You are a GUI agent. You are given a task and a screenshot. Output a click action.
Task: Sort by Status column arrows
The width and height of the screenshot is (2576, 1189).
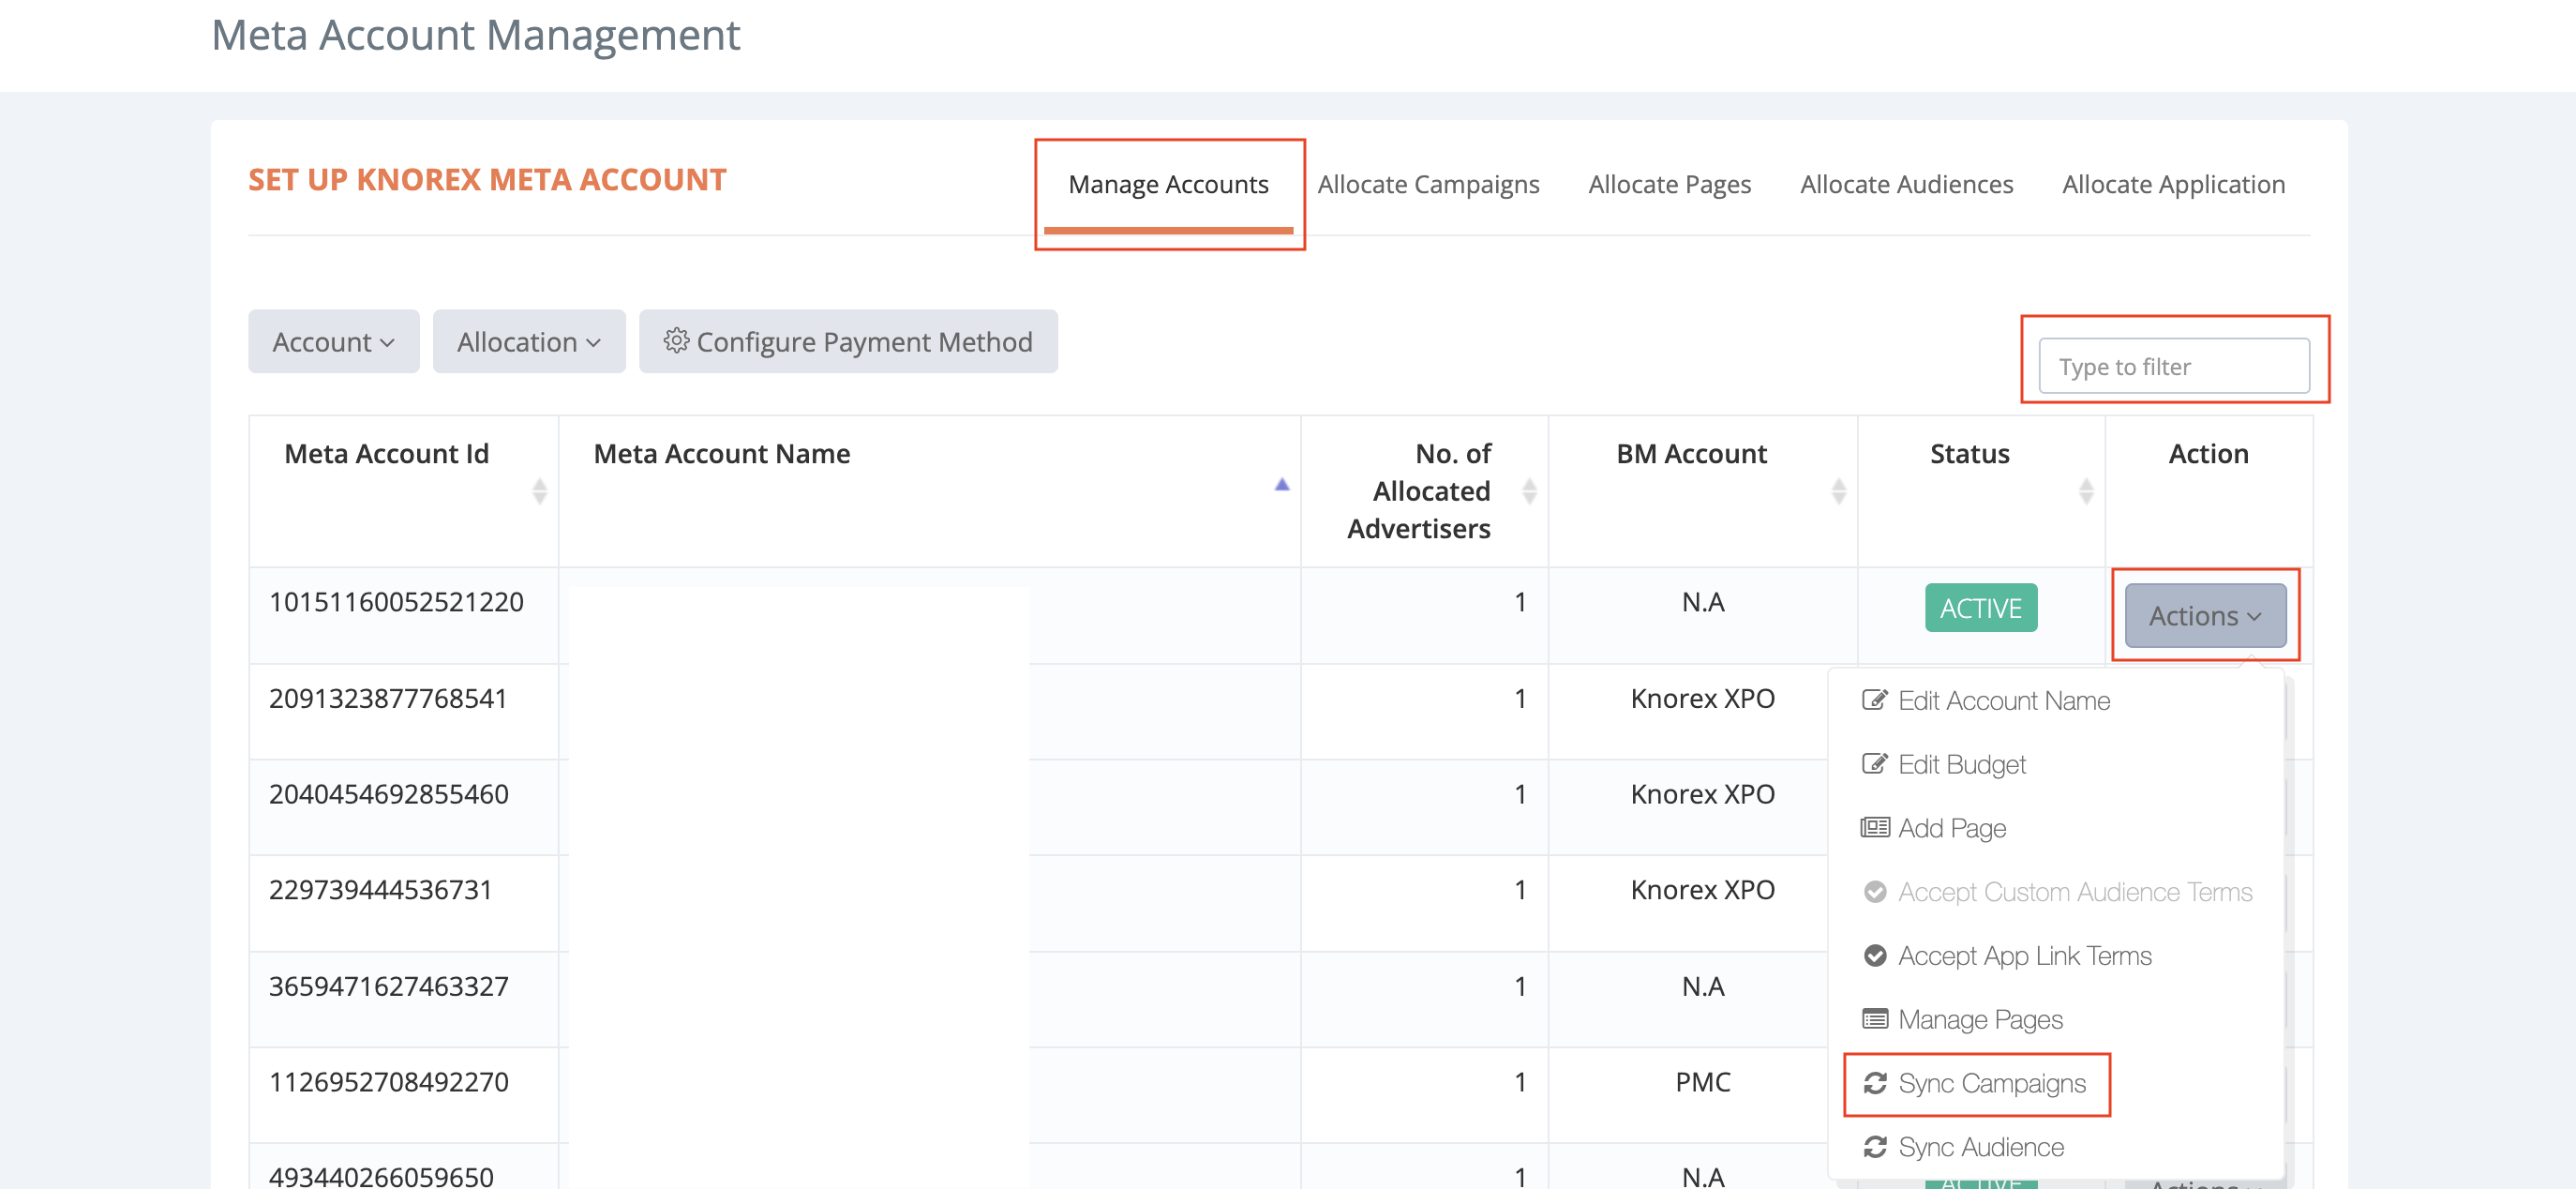click(x=2085, y=491)
